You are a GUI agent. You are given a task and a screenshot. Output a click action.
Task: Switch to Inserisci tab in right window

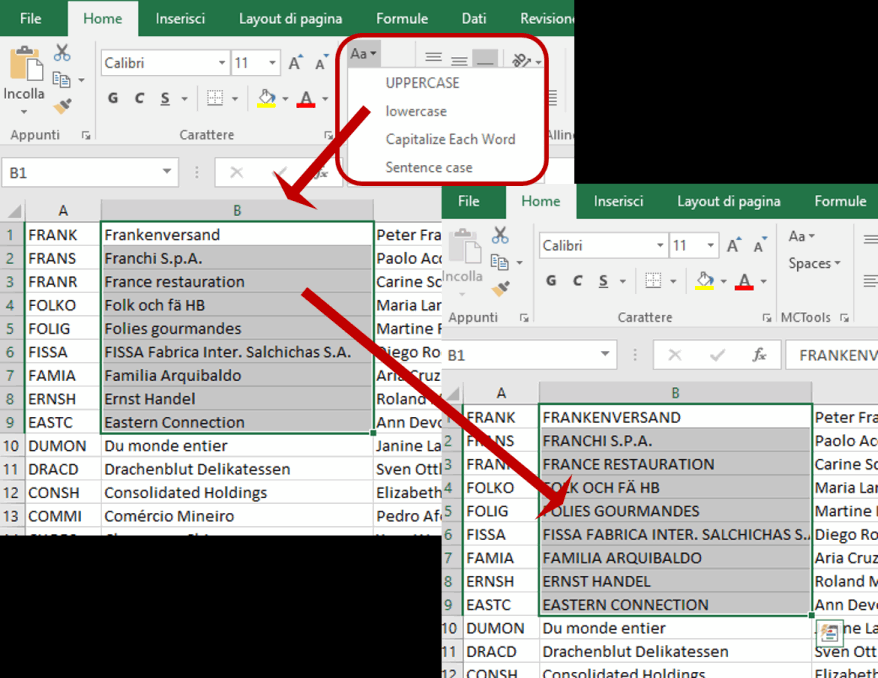(x=618, y=201)
